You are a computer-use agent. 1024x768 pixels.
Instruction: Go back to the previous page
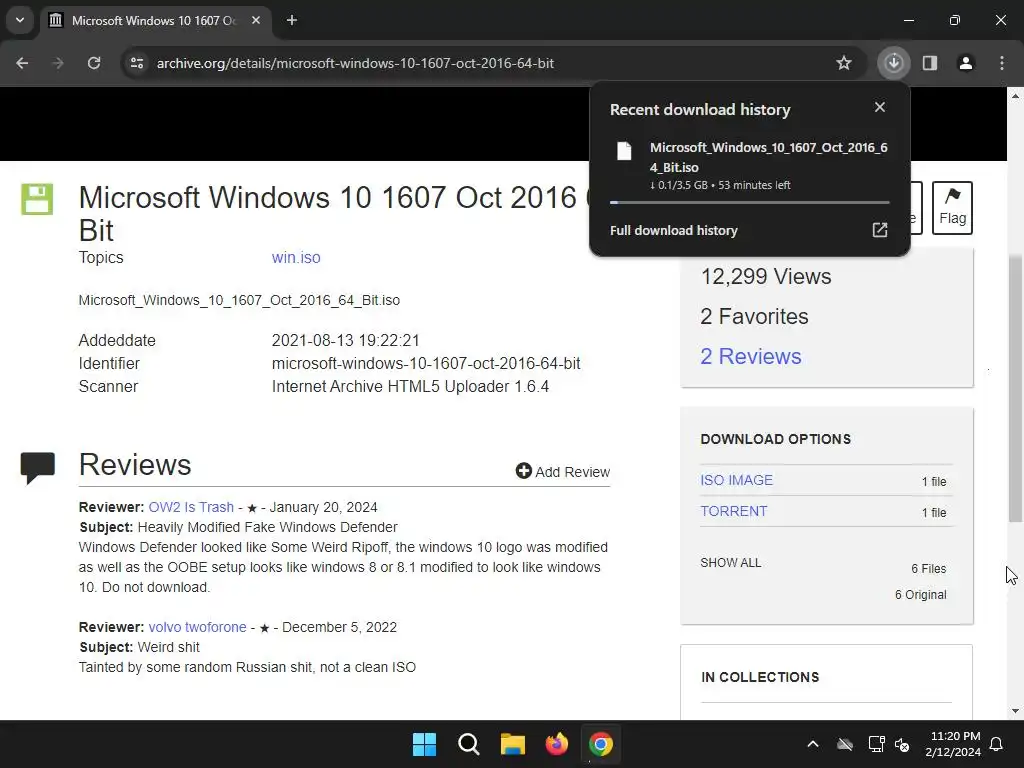point(22,63)
